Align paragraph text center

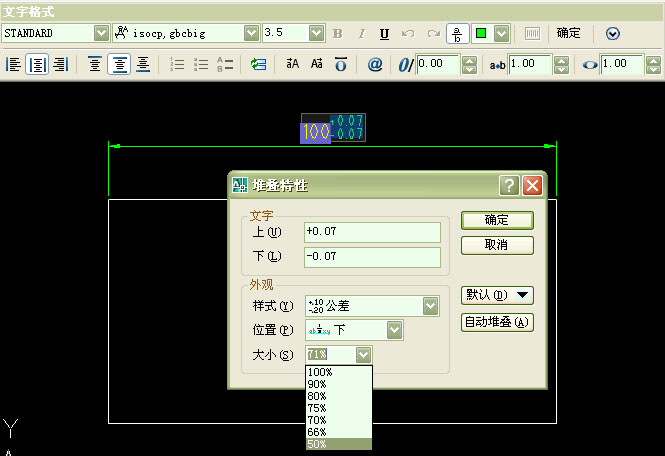tap(37, 64)
